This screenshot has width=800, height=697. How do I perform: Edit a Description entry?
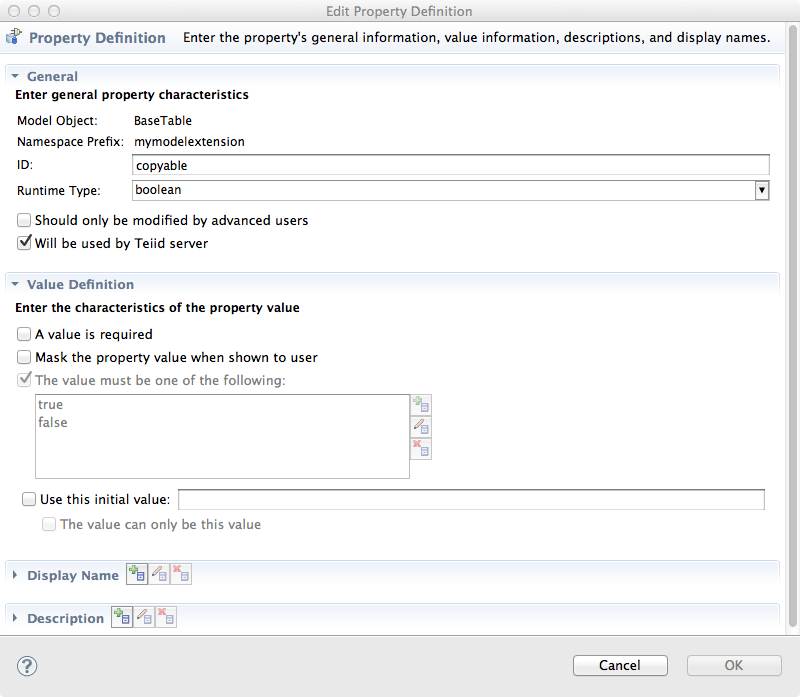point(144,616)
